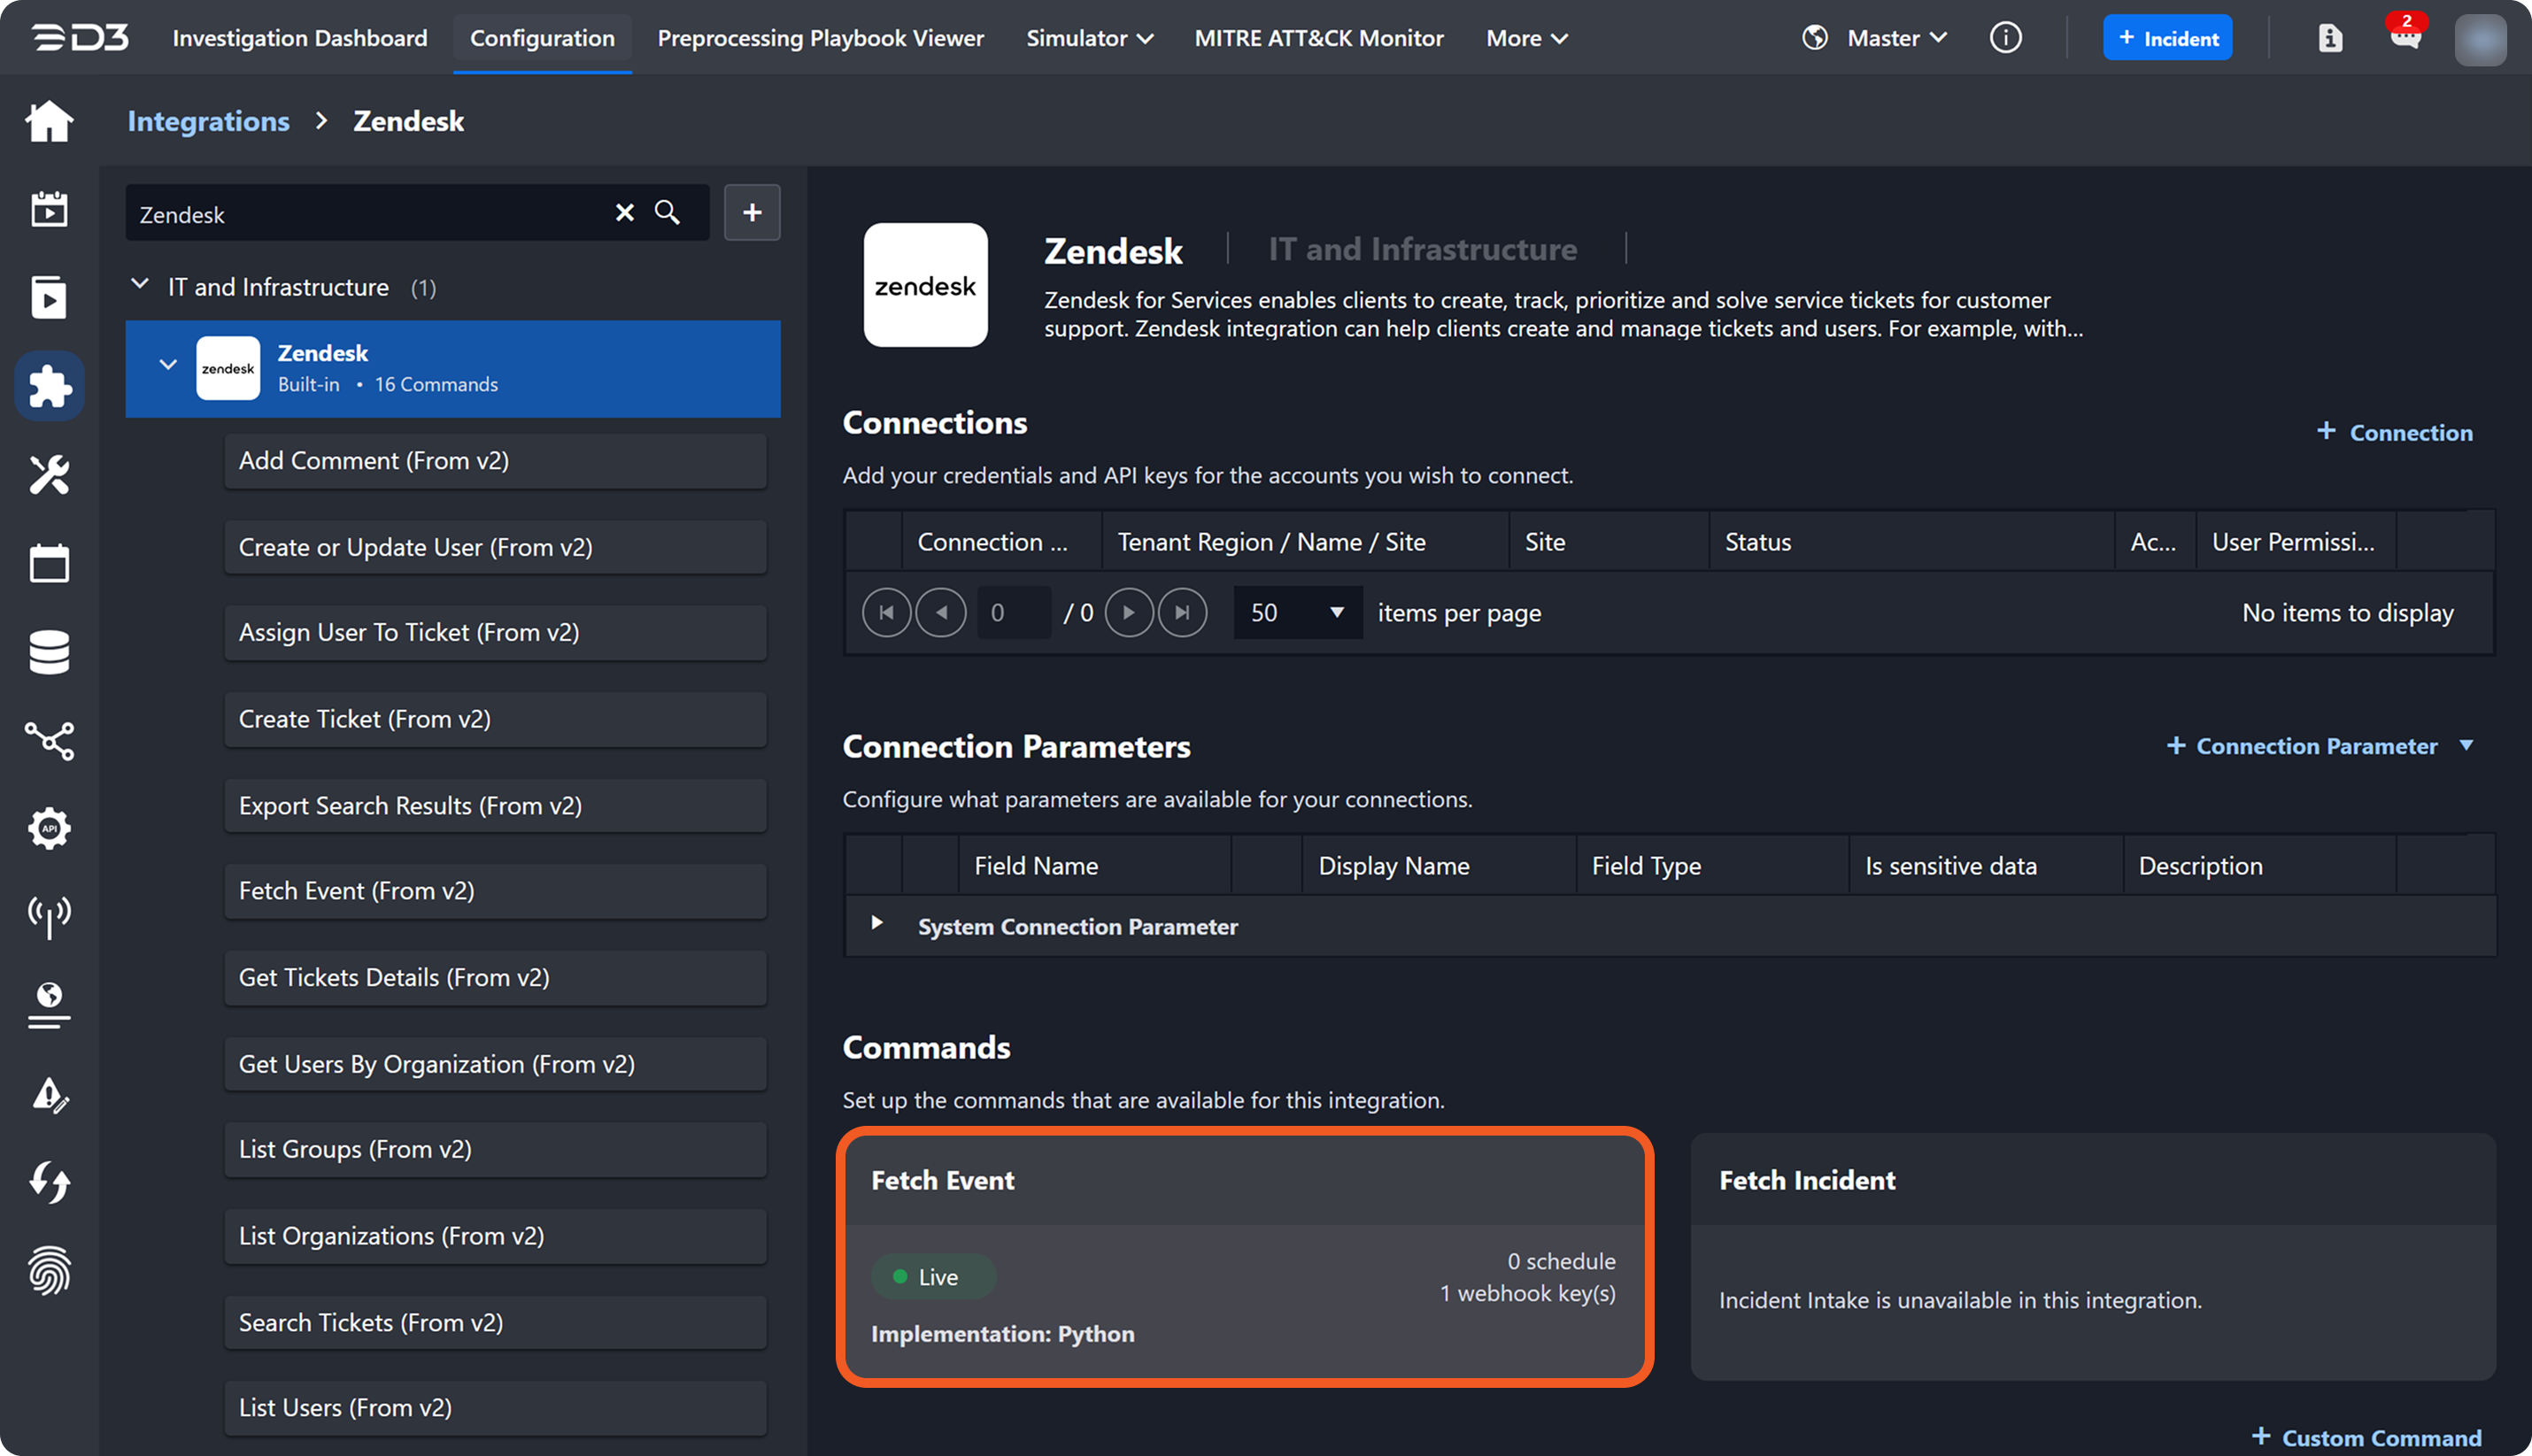Add new integration with plus button

coord(752,212)
